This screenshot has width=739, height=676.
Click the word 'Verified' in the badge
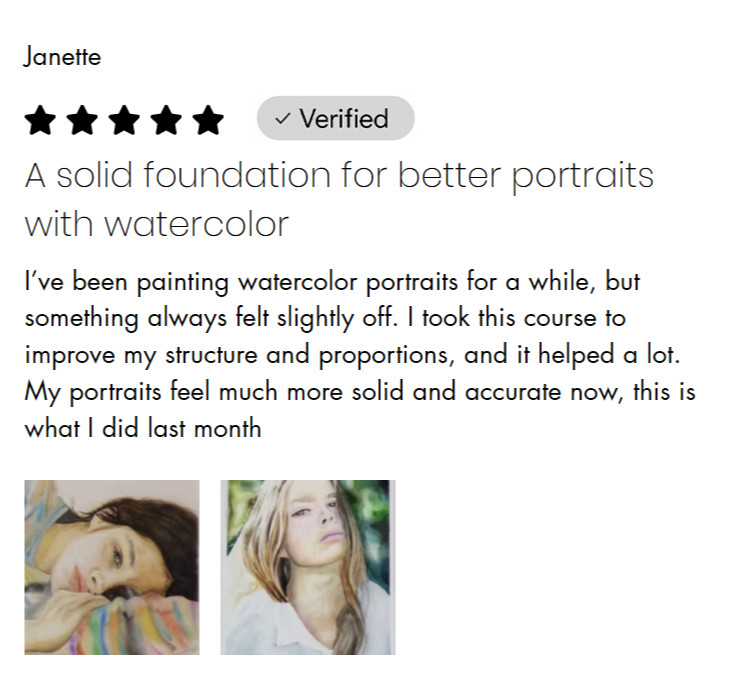(x=344, y=118)
